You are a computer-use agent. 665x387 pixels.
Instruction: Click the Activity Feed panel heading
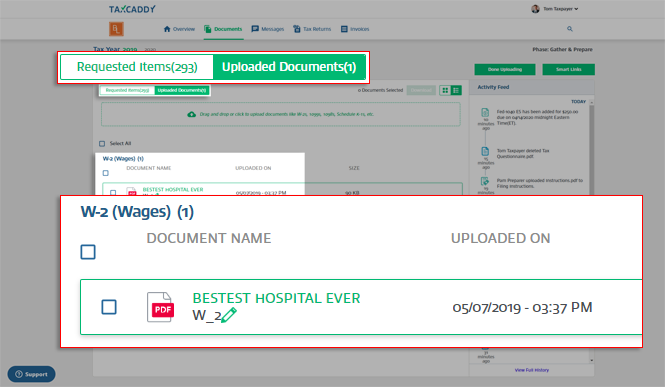click(493, 87)
